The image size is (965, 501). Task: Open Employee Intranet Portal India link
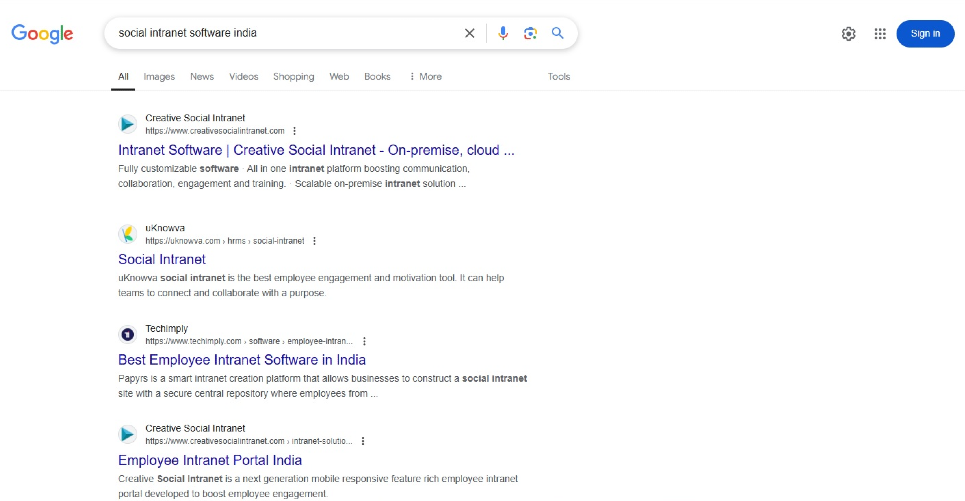point(210,460)
